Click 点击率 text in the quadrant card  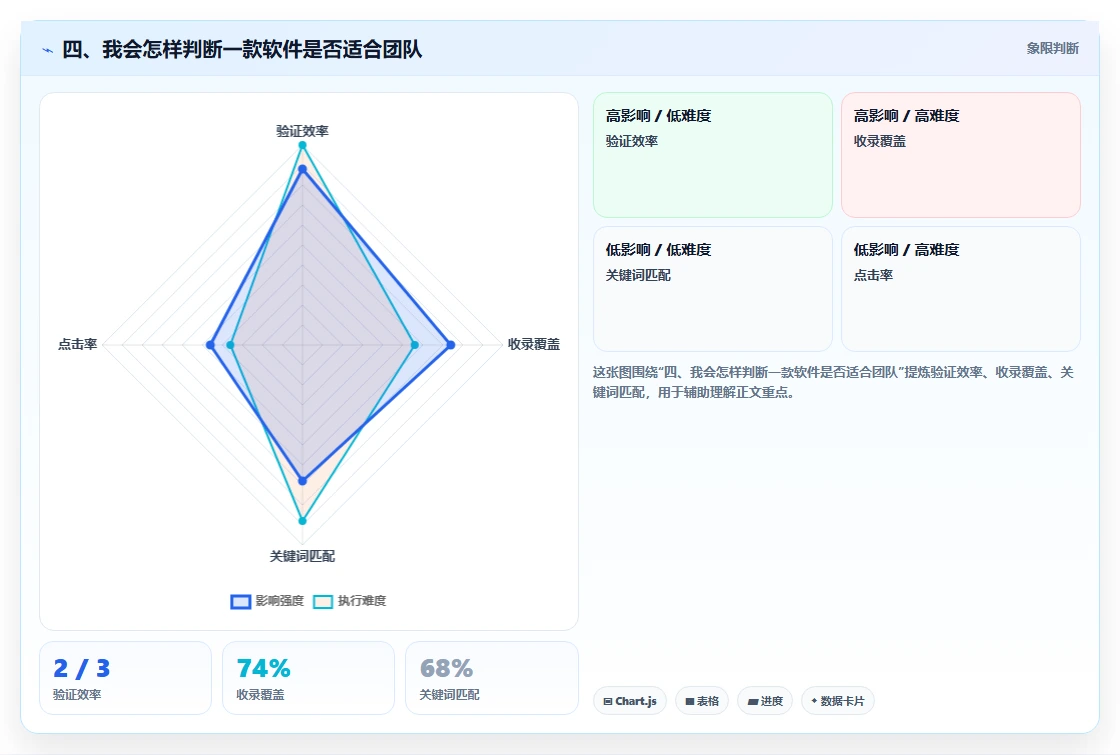(x=873, y=275)
